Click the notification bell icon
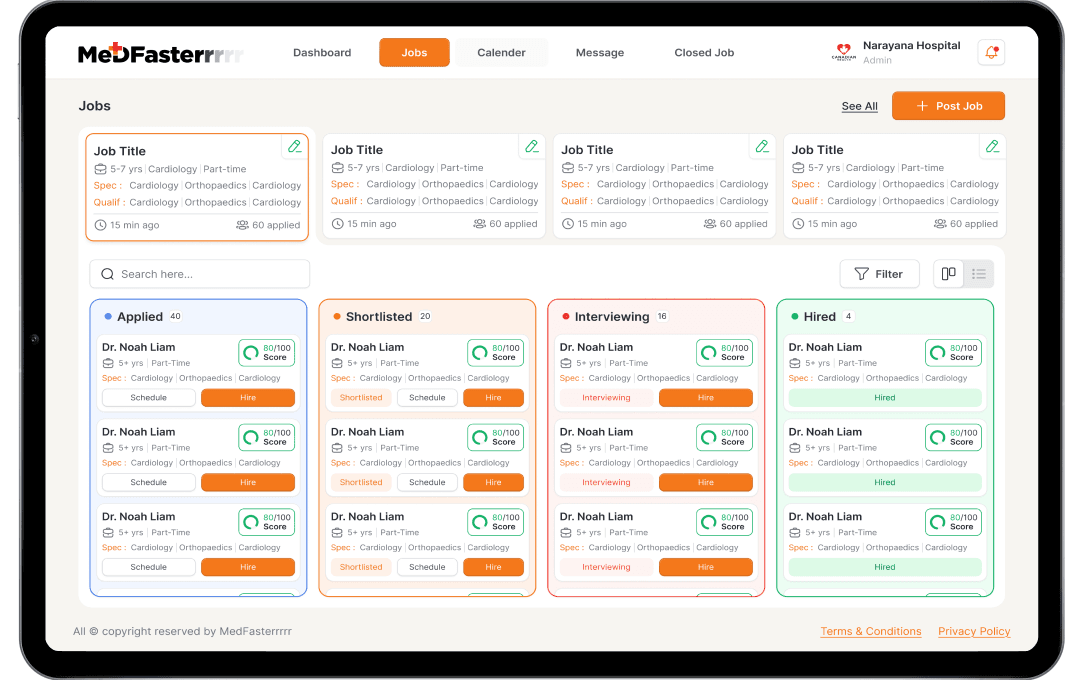Screen dimensions: 1079x680 pos(991,53)
